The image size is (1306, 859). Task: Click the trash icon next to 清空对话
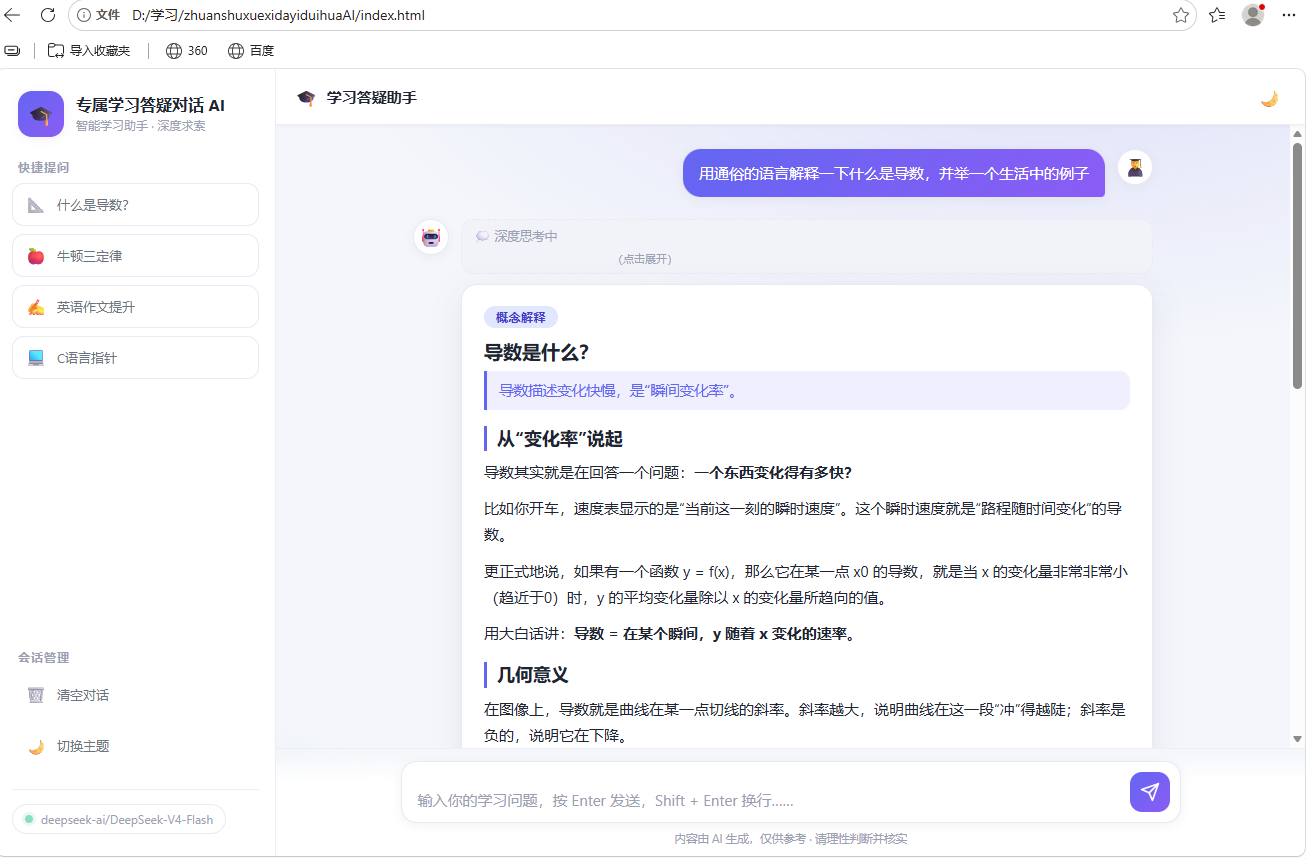point(36,695)
